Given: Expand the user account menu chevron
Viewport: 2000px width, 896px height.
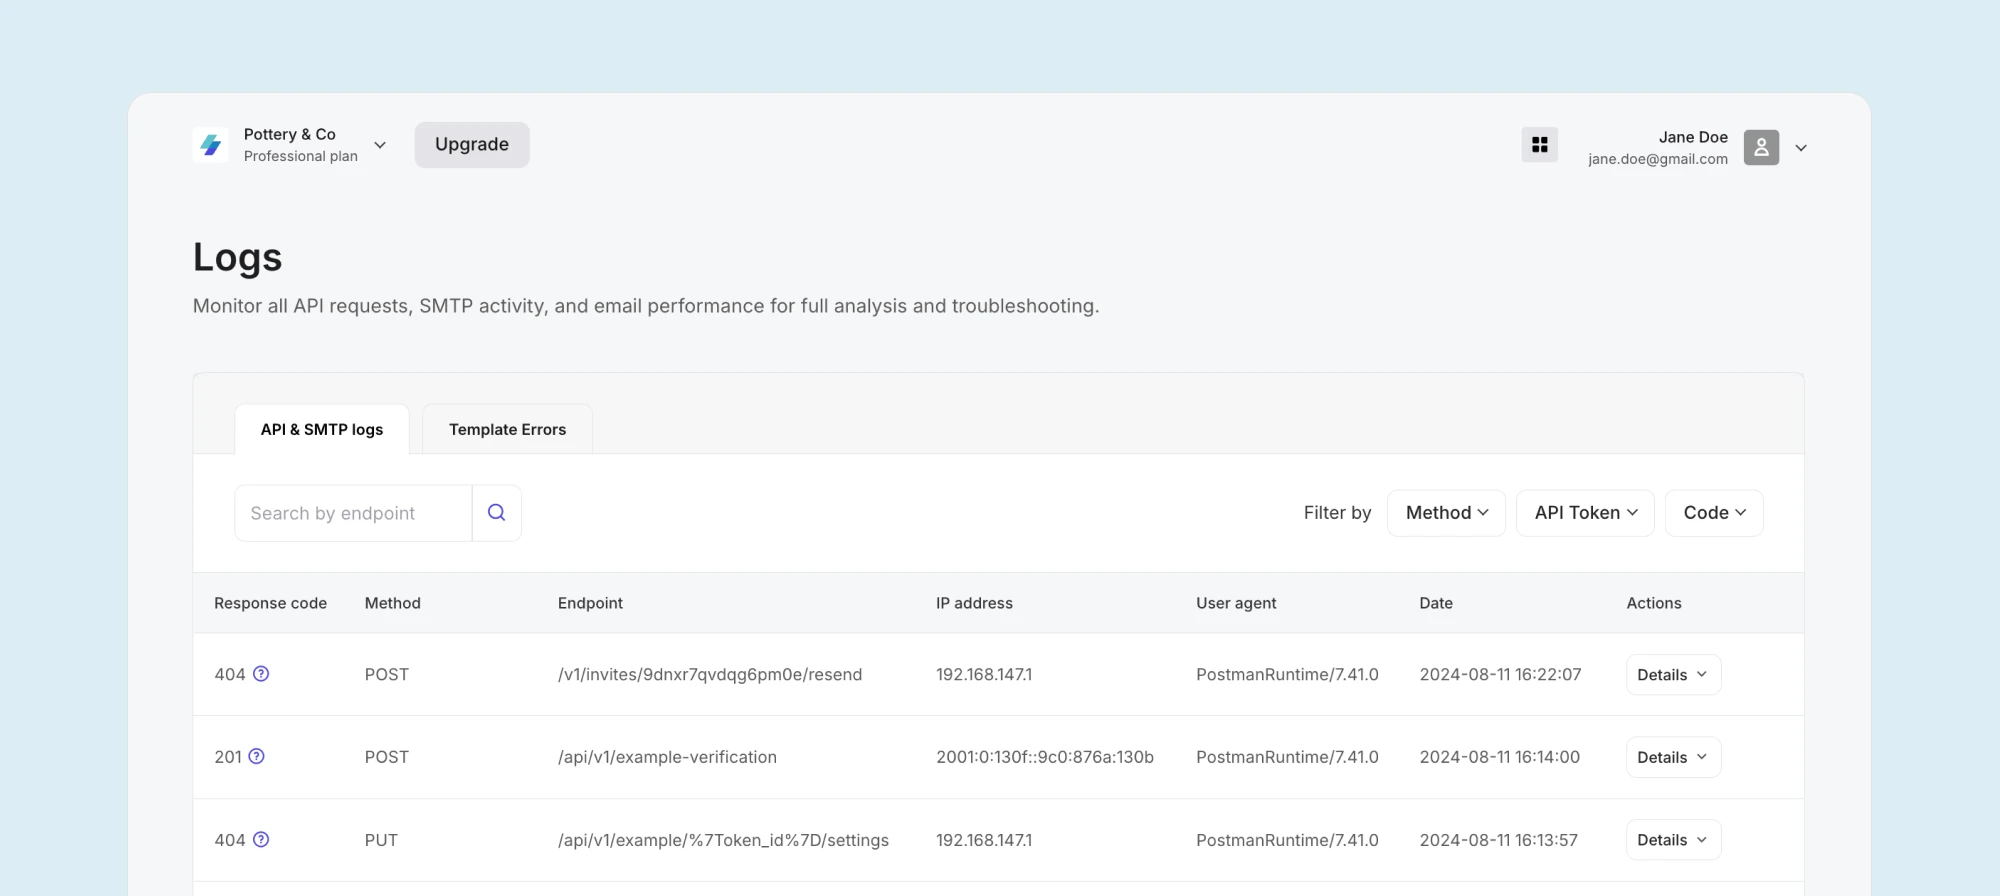Looking at the screenshot, I should [x=1801, y=148].
